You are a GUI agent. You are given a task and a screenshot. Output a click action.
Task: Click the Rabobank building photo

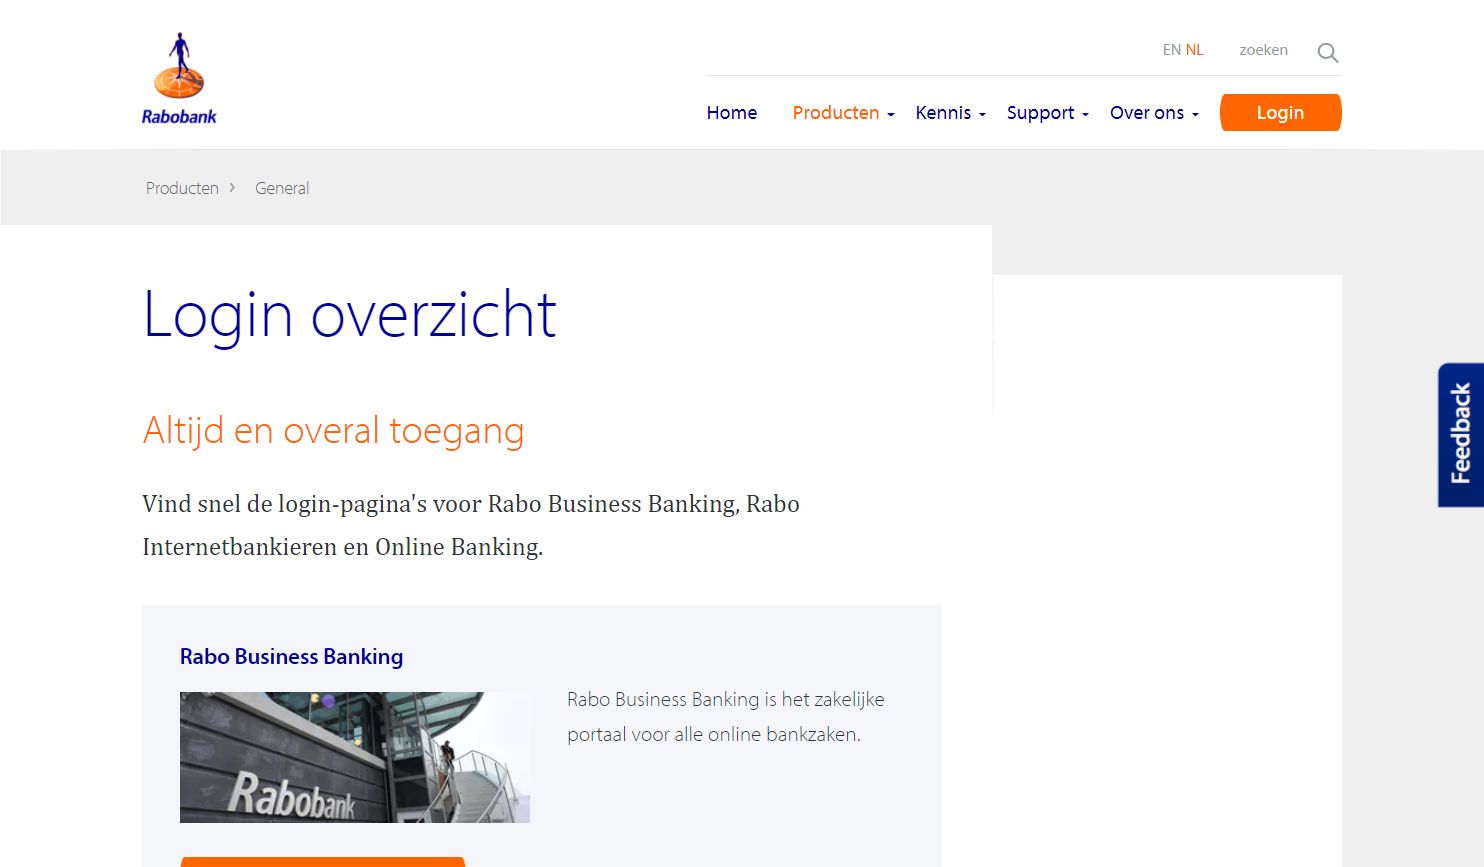pos(354,757)
